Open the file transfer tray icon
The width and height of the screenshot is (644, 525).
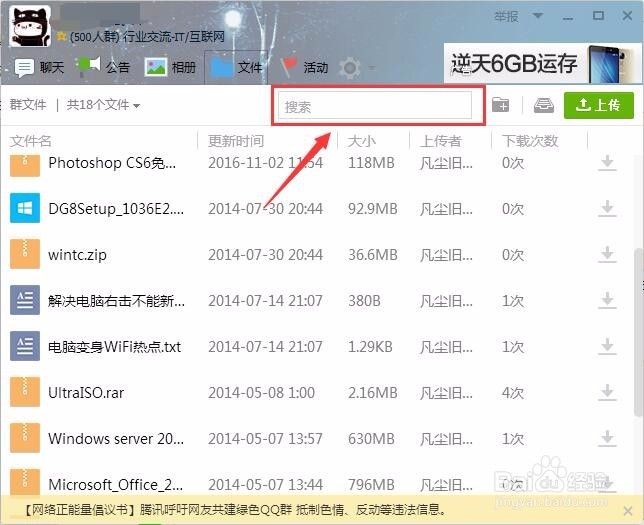(x=543, y=105)
